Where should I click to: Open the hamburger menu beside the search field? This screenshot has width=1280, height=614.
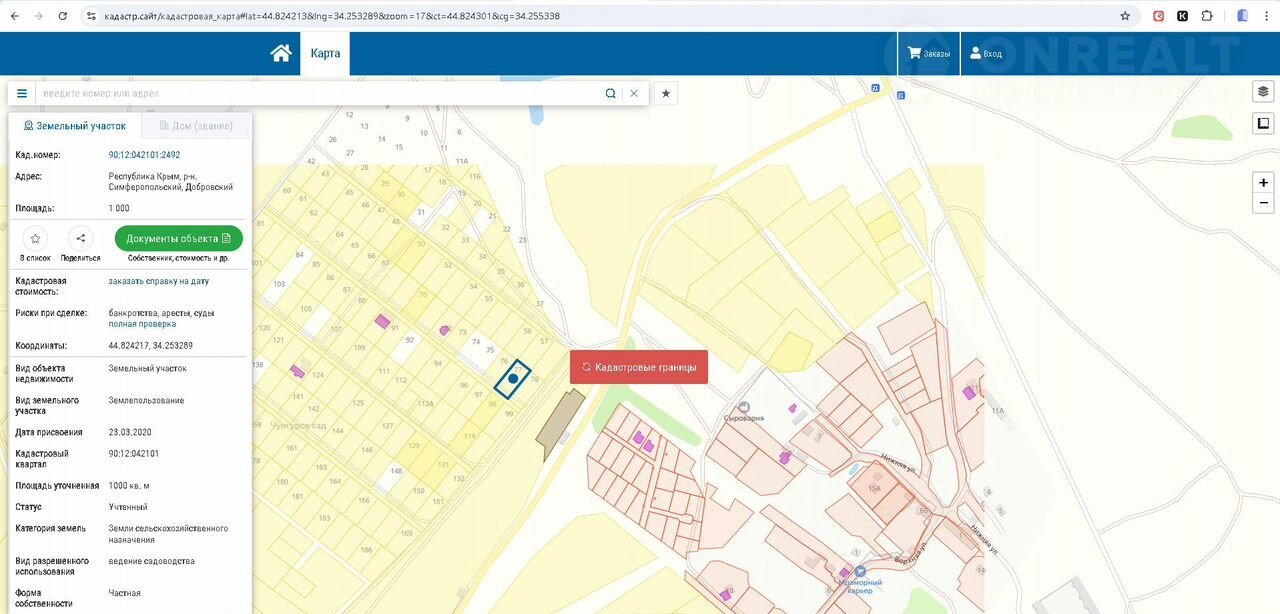point(22,93)
